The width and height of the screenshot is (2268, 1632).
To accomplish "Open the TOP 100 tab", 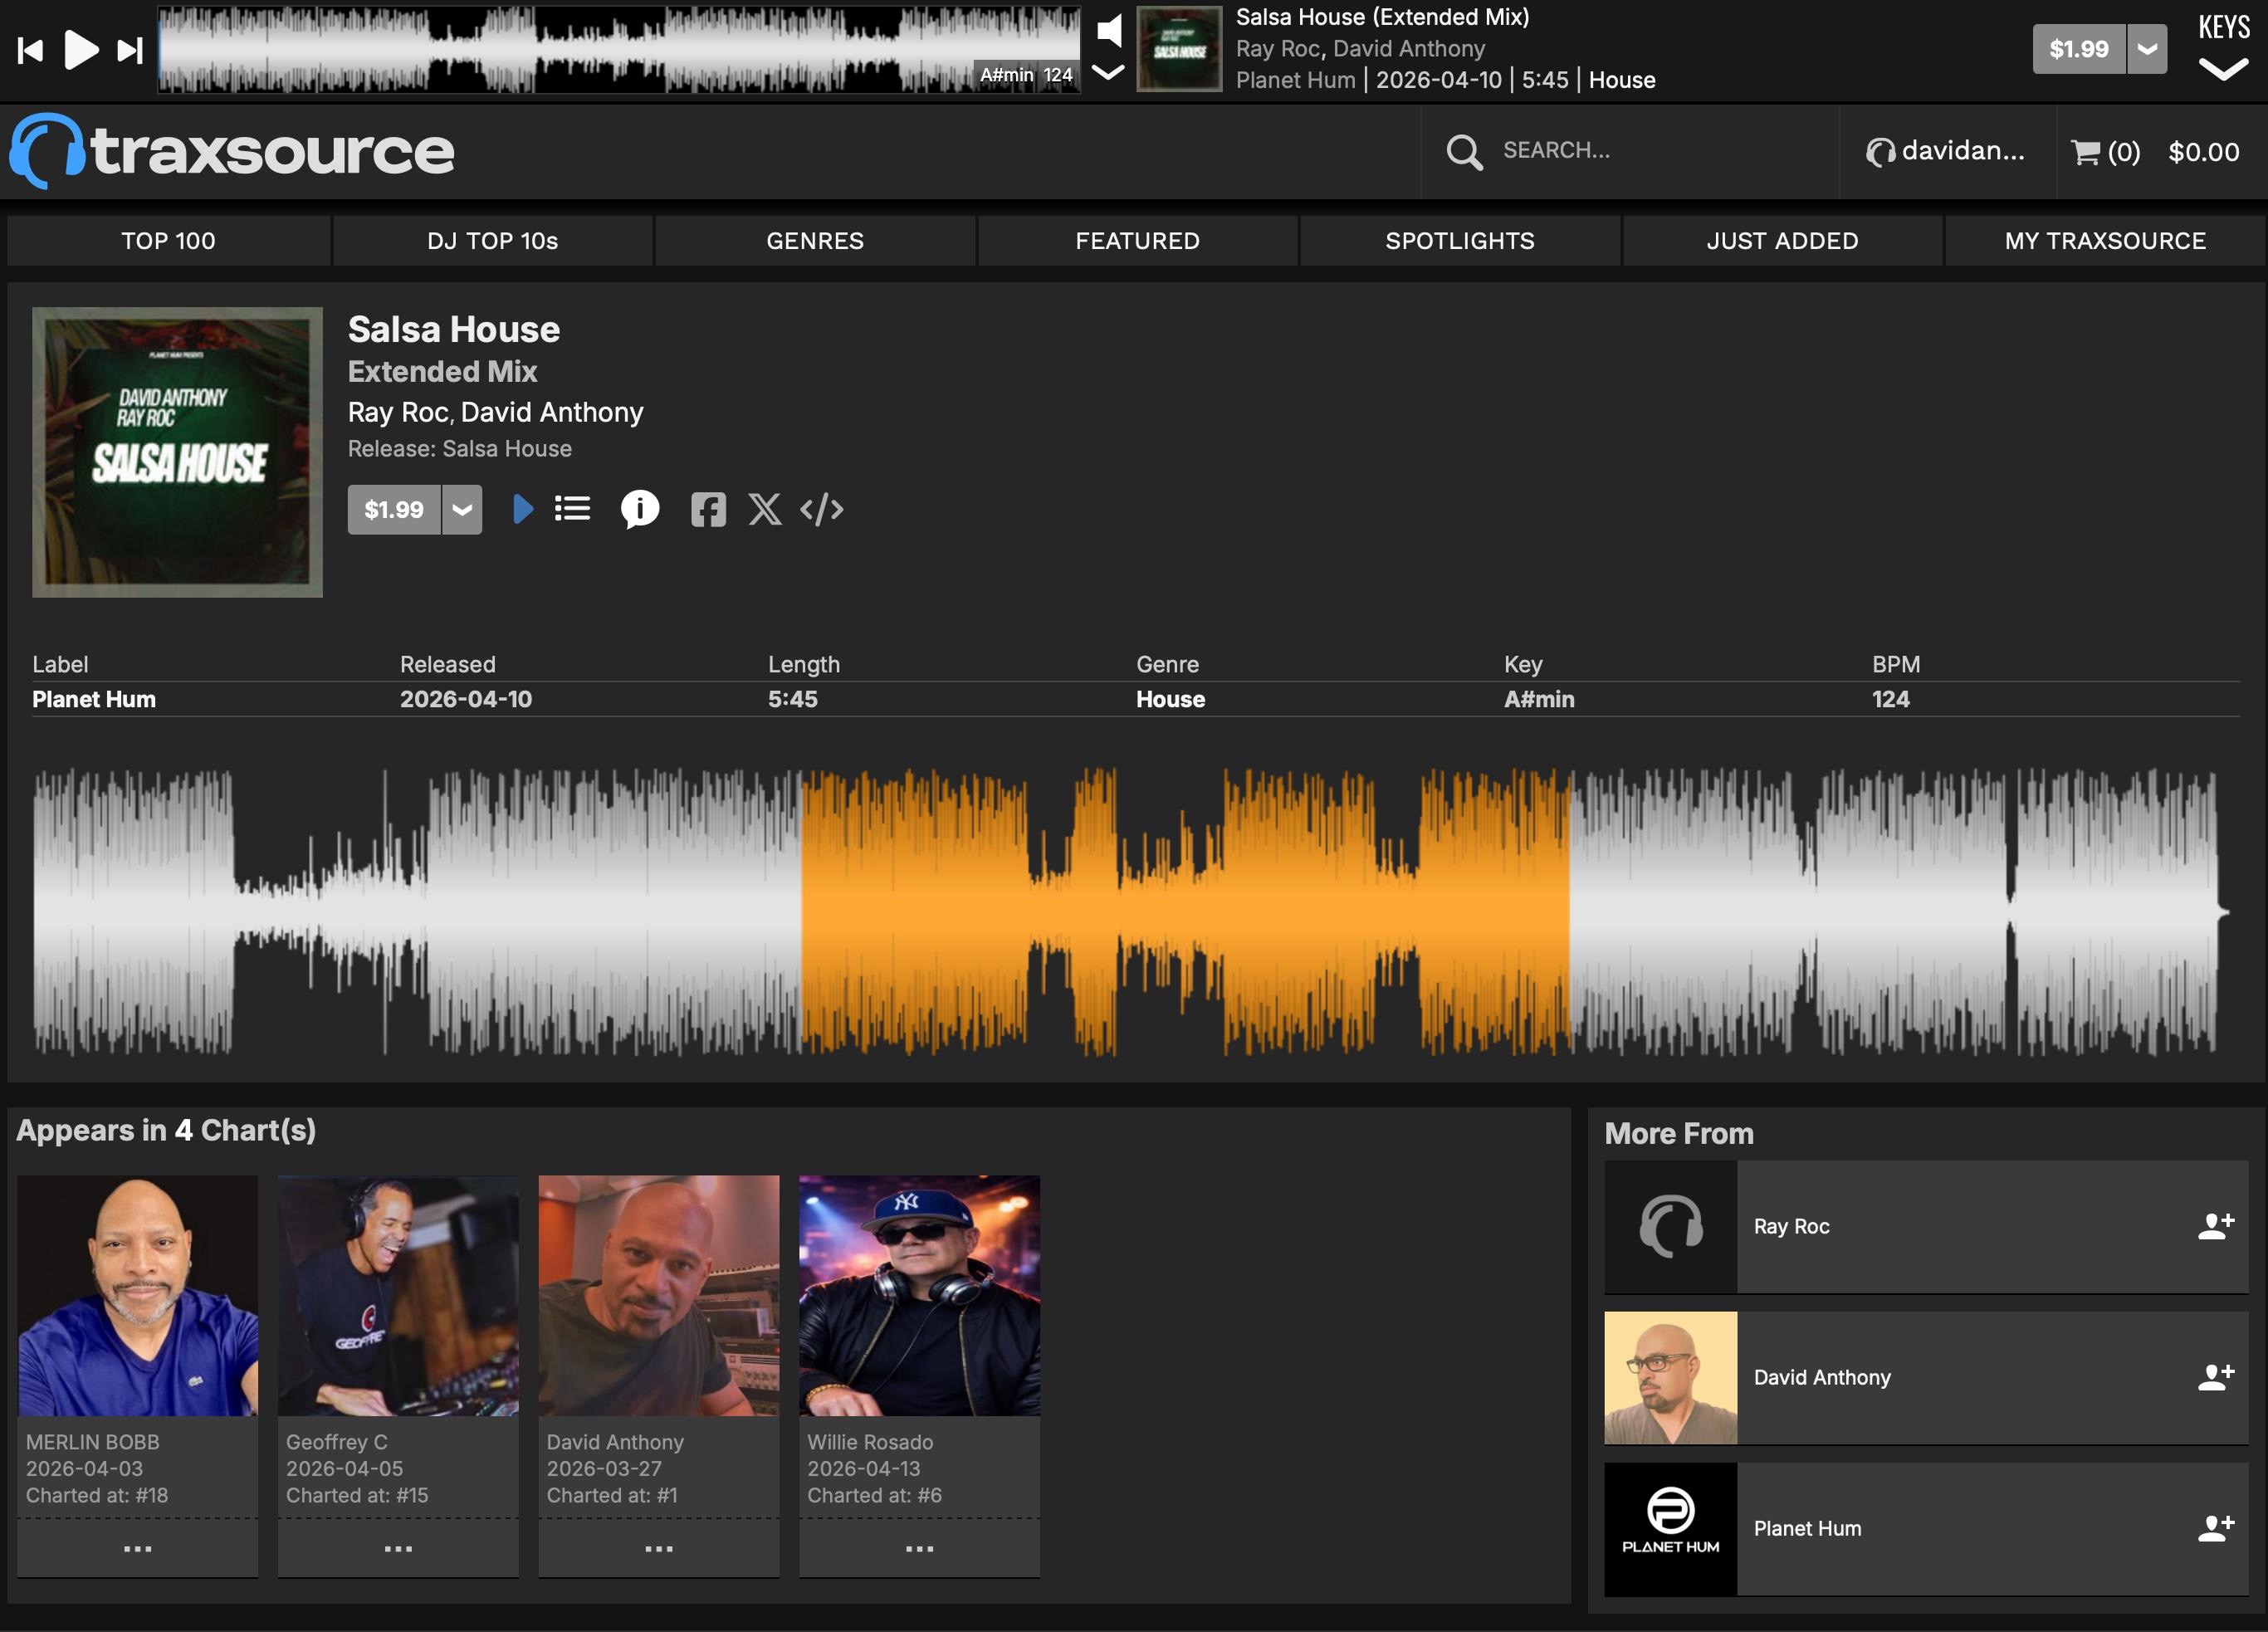I will point(169,241).
